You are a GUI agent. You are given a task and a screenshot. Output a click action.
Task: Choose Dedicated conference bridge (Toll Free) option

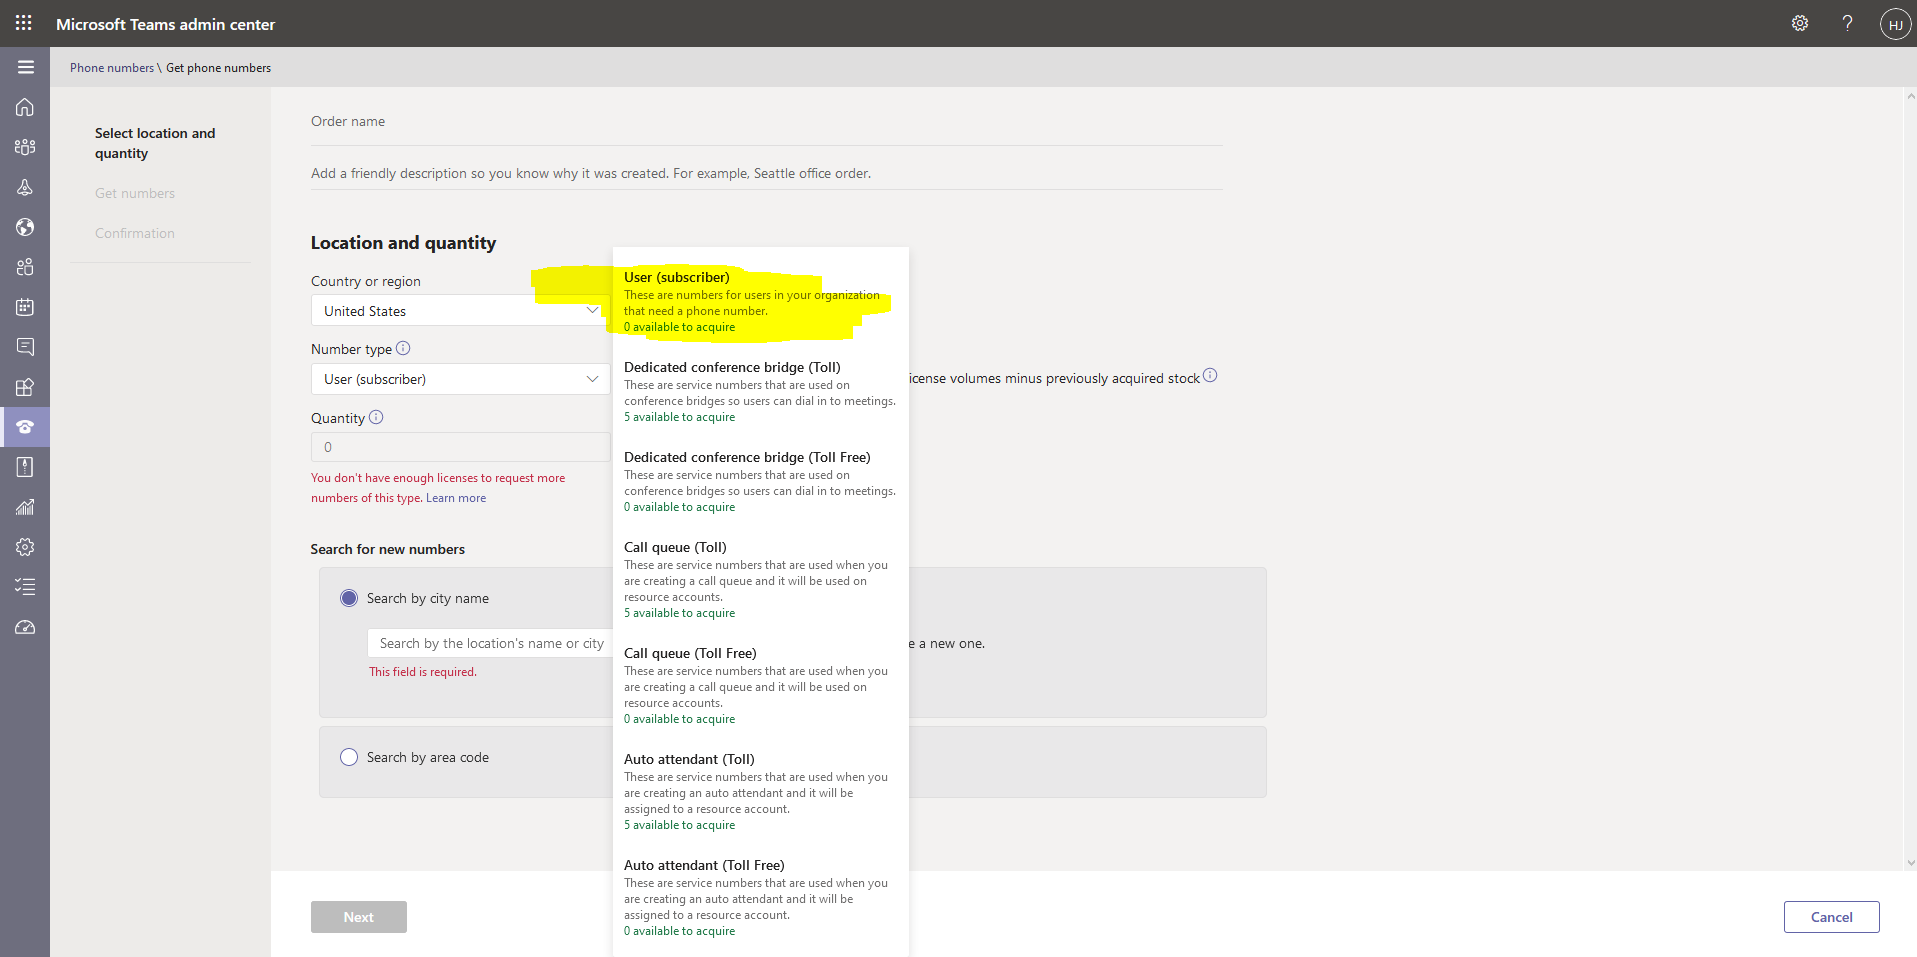(x=760, y=481)
